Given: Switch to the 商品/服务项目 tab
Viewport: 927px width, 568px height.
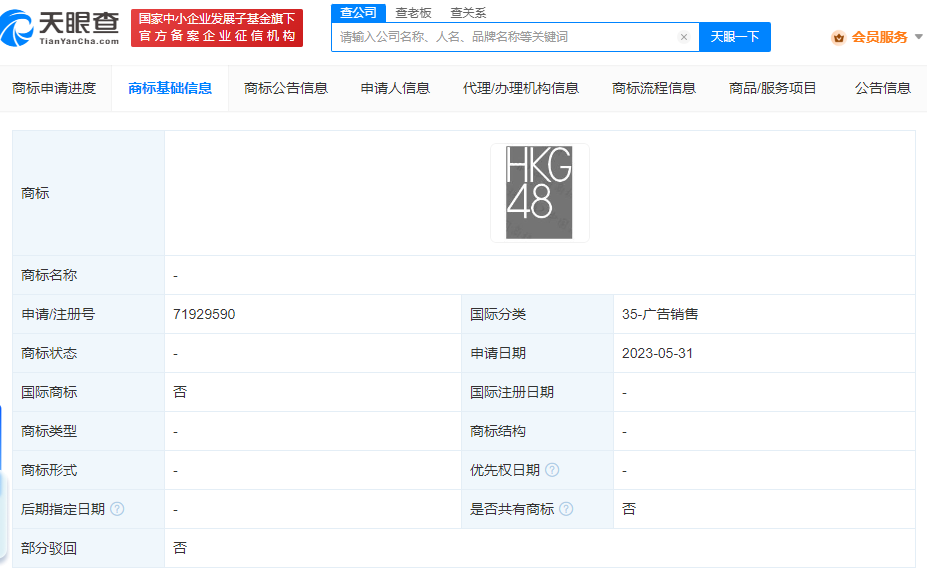Looking at the screenshot, I should [773, 89].
